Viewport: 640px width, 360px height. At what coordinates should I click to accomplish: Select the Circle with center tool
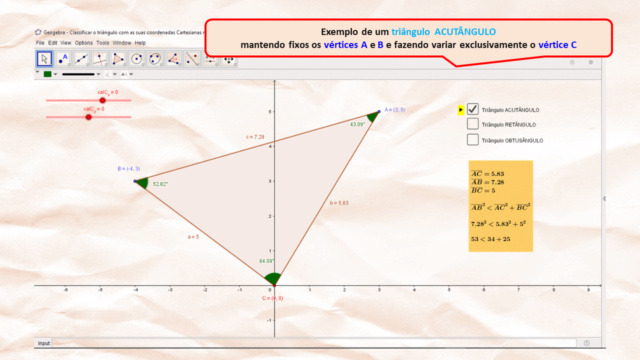click(x=137, y=59)
